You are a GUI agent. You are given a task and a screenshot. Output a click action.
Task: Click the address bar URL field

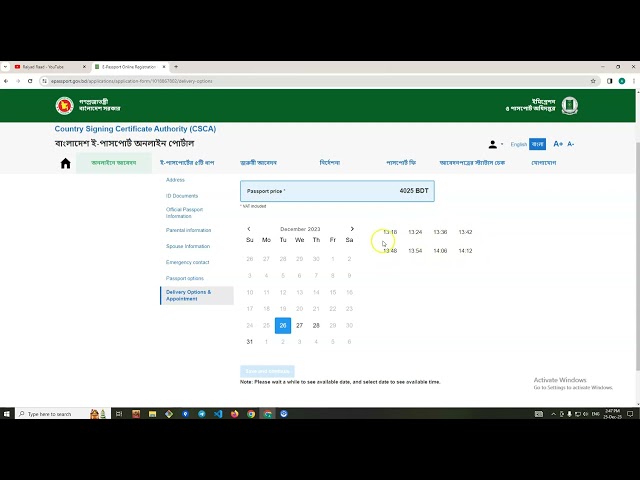[318, 81]
